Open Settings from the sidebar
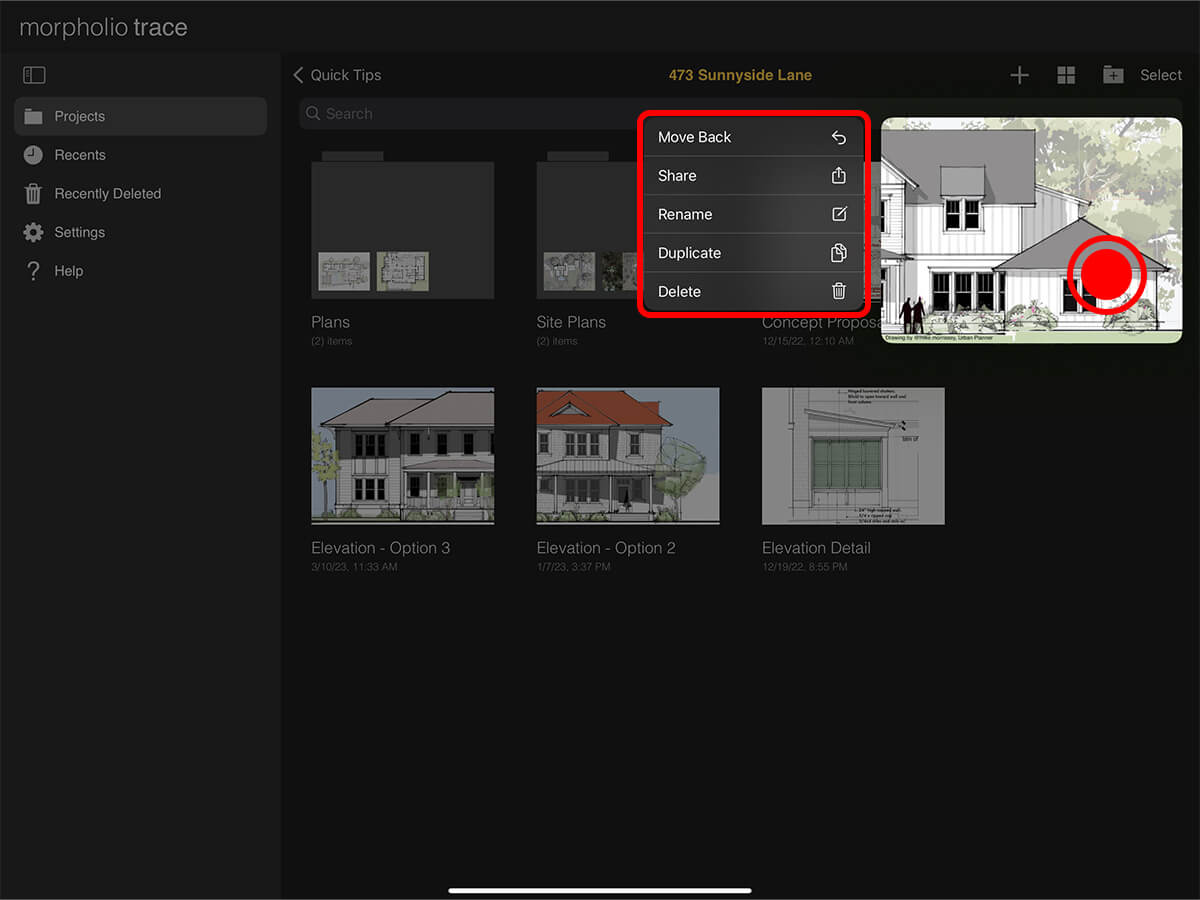Screen dimensions: 1200x900 [x=79, y=232]
